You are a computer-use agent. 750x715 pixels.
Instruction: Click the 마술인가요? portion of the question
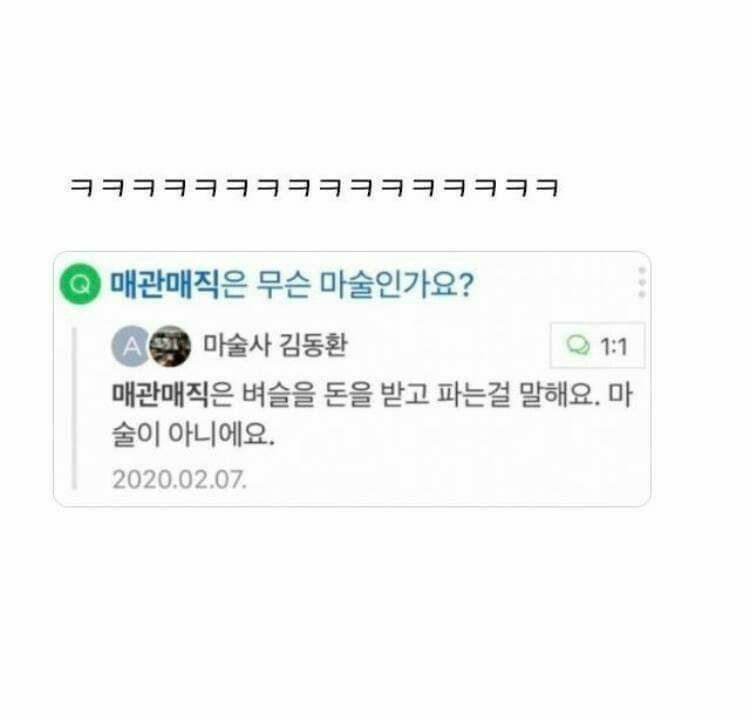click(x=397, y=284)
